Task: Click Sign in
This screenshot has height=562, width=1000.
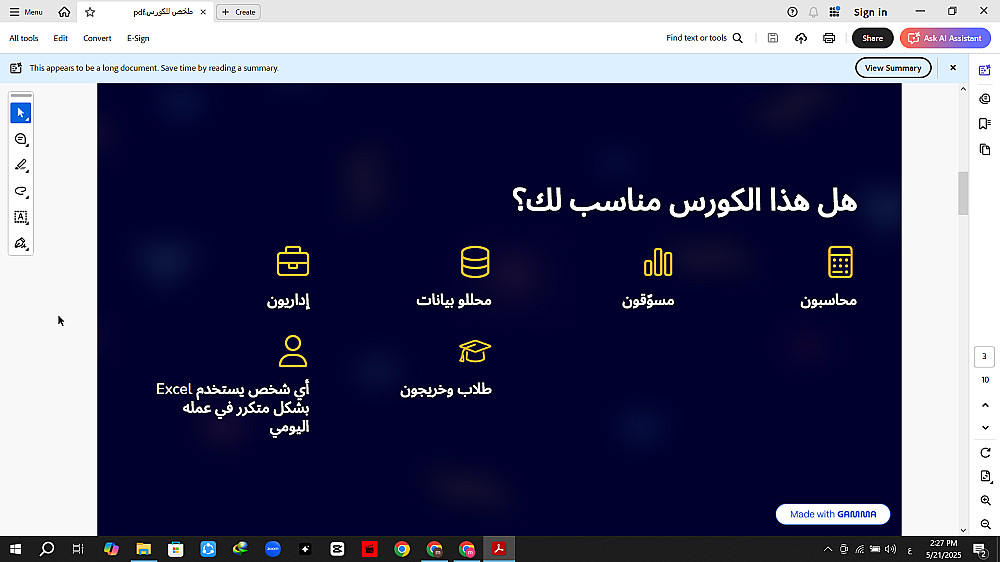Action: pos(870,12)
